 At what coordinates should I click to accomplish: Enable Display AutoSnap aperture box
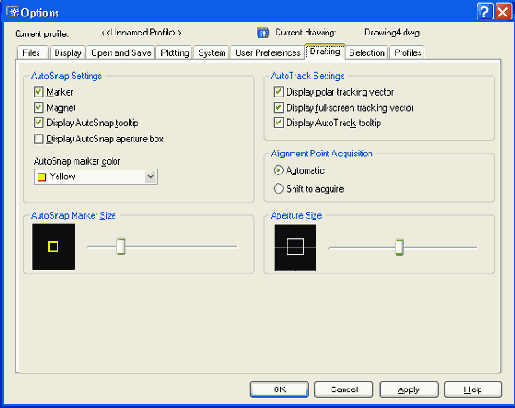(x=39, y=139)
